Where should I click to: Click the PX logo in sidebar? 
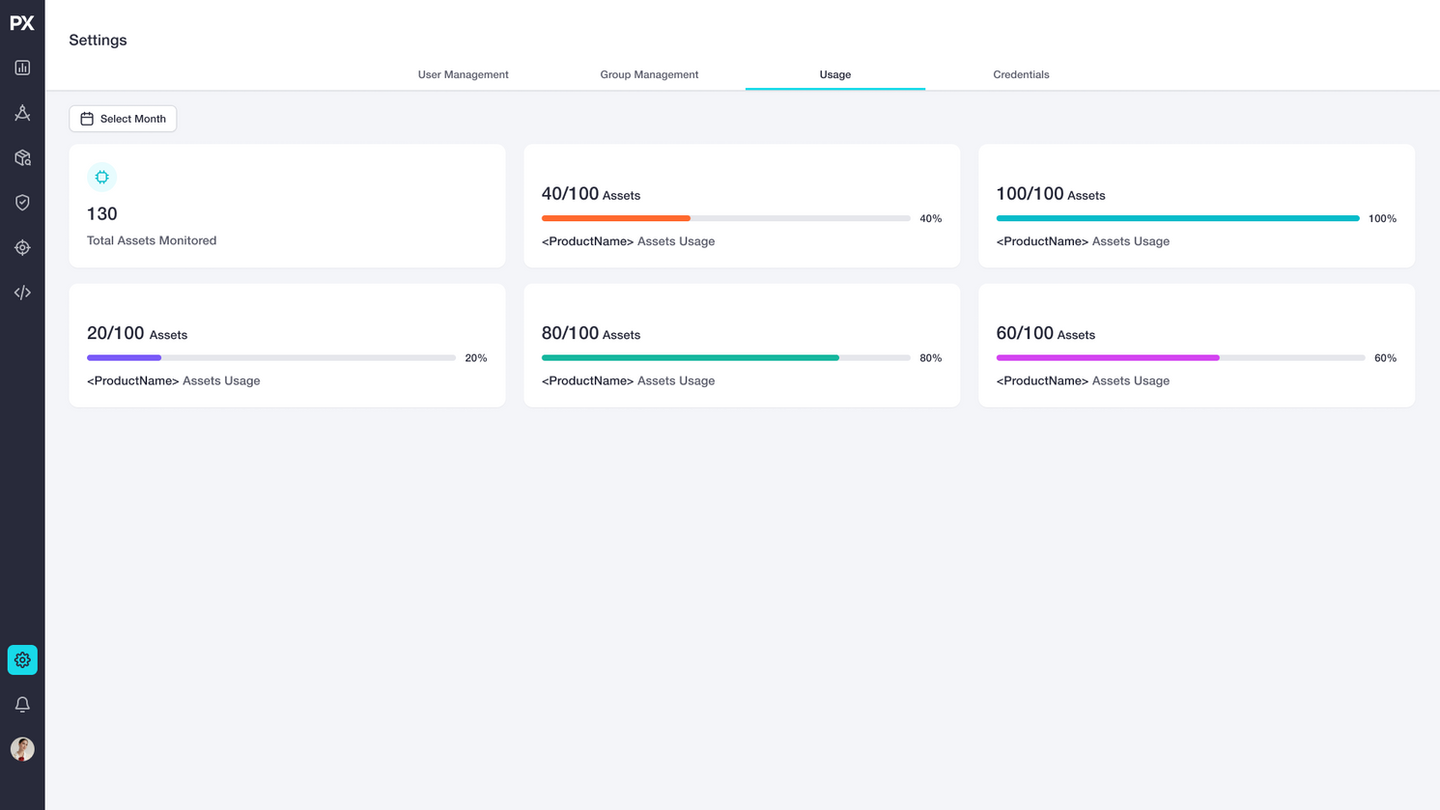[x=22, y=23]
